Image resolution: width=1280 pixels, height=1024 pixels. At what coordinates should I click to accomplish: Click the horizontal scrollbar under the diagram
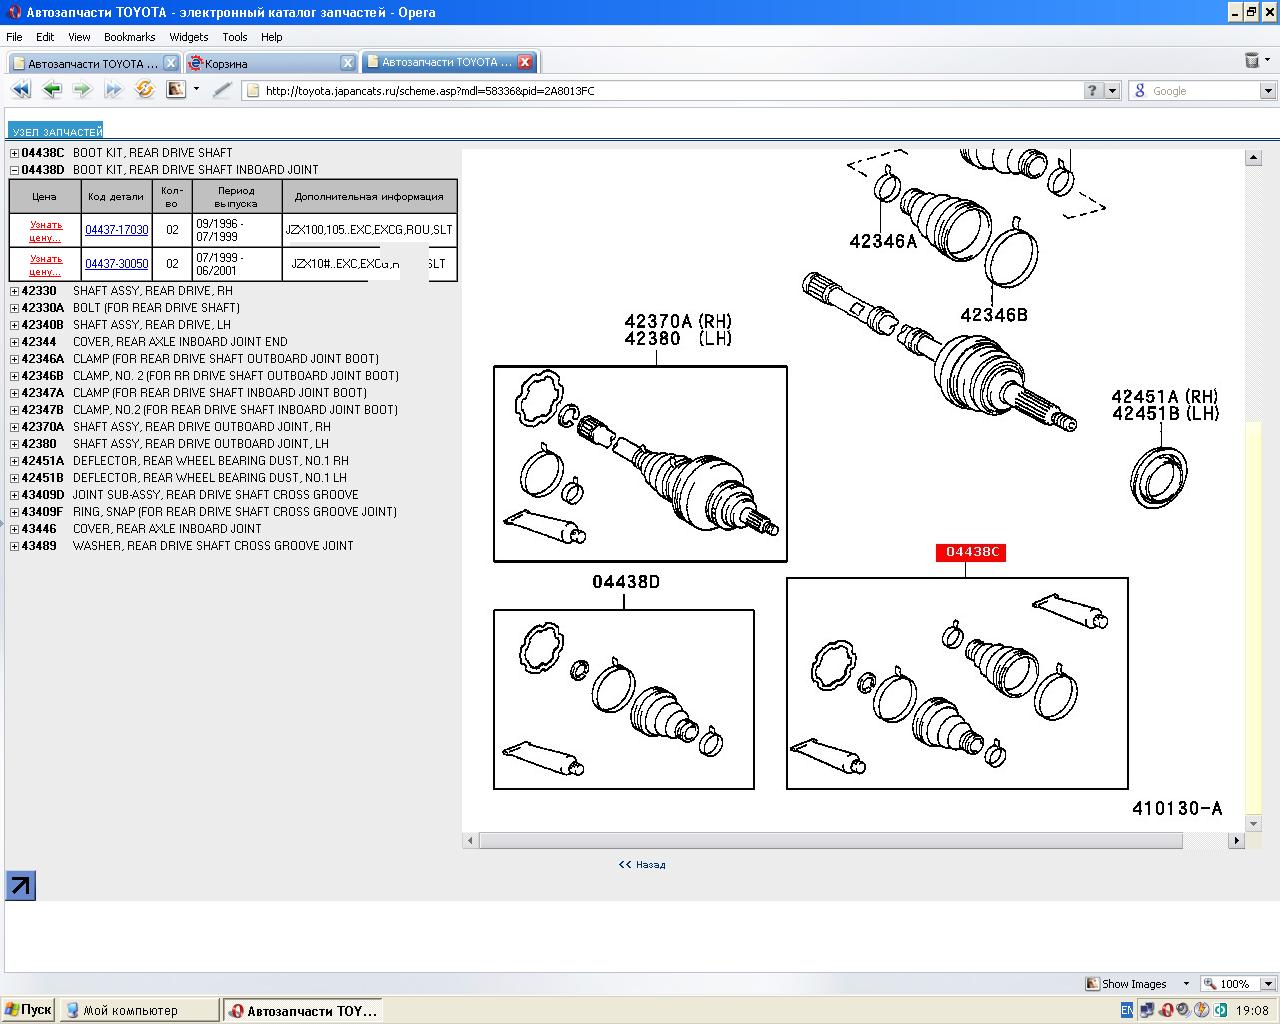click(x=830, y=841)
